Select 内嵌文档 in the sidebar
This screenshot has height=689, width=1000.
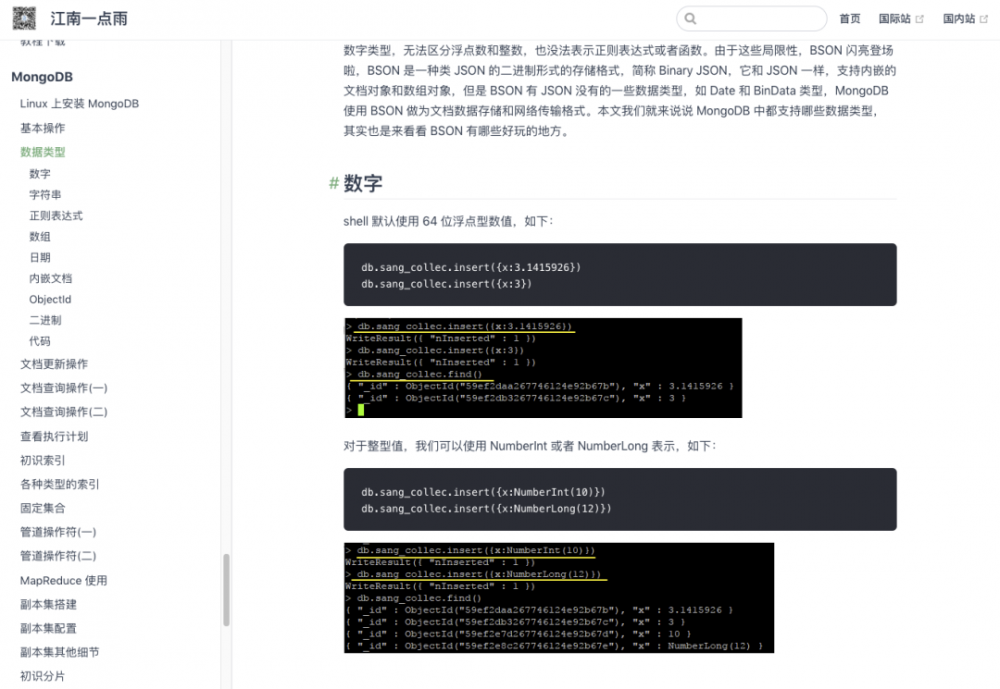point(51,278)
